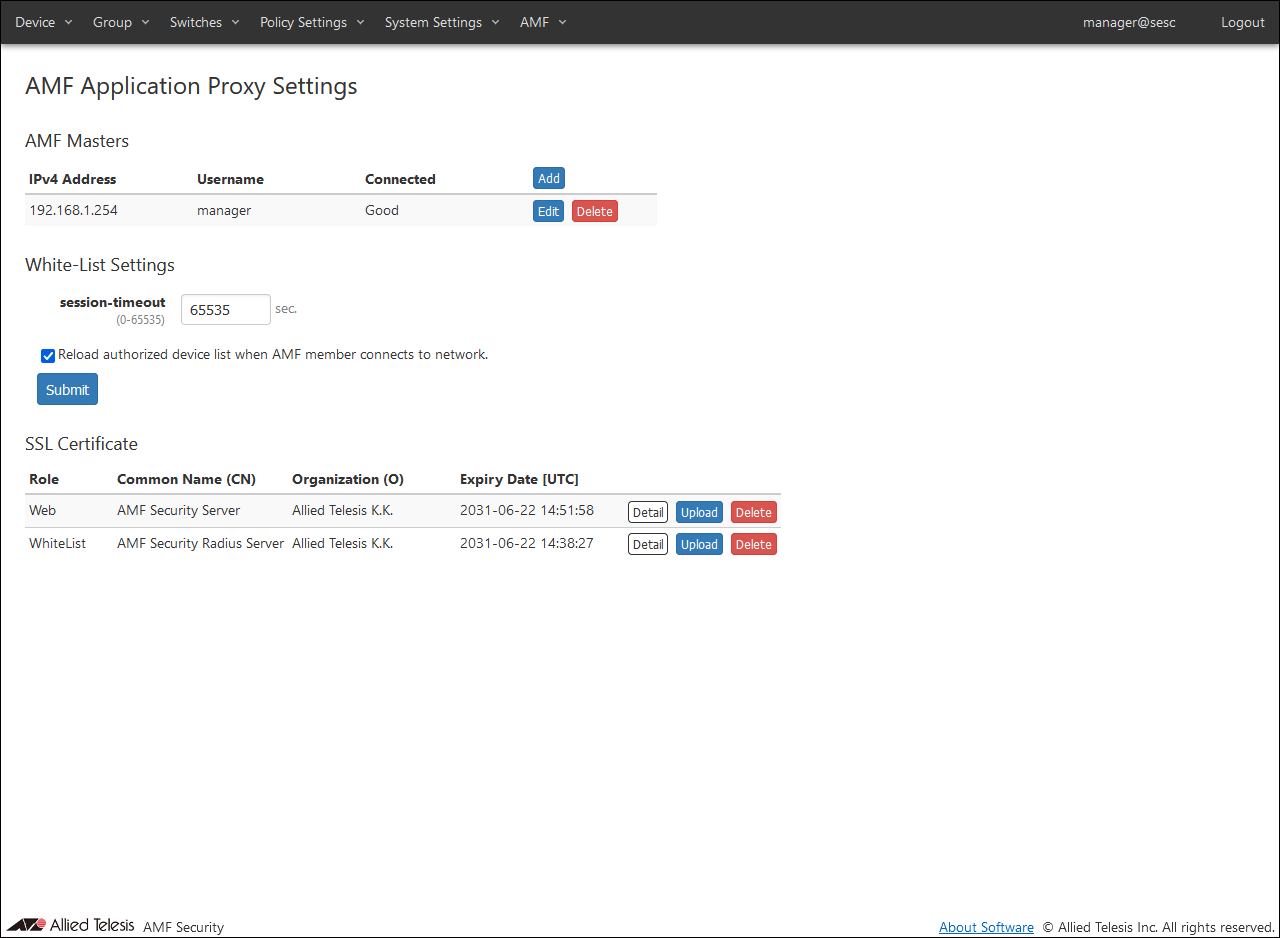The height and width of the screenshot is (938, 1280).
Task: Click the session-timeout input field
Action: [225, 310]
